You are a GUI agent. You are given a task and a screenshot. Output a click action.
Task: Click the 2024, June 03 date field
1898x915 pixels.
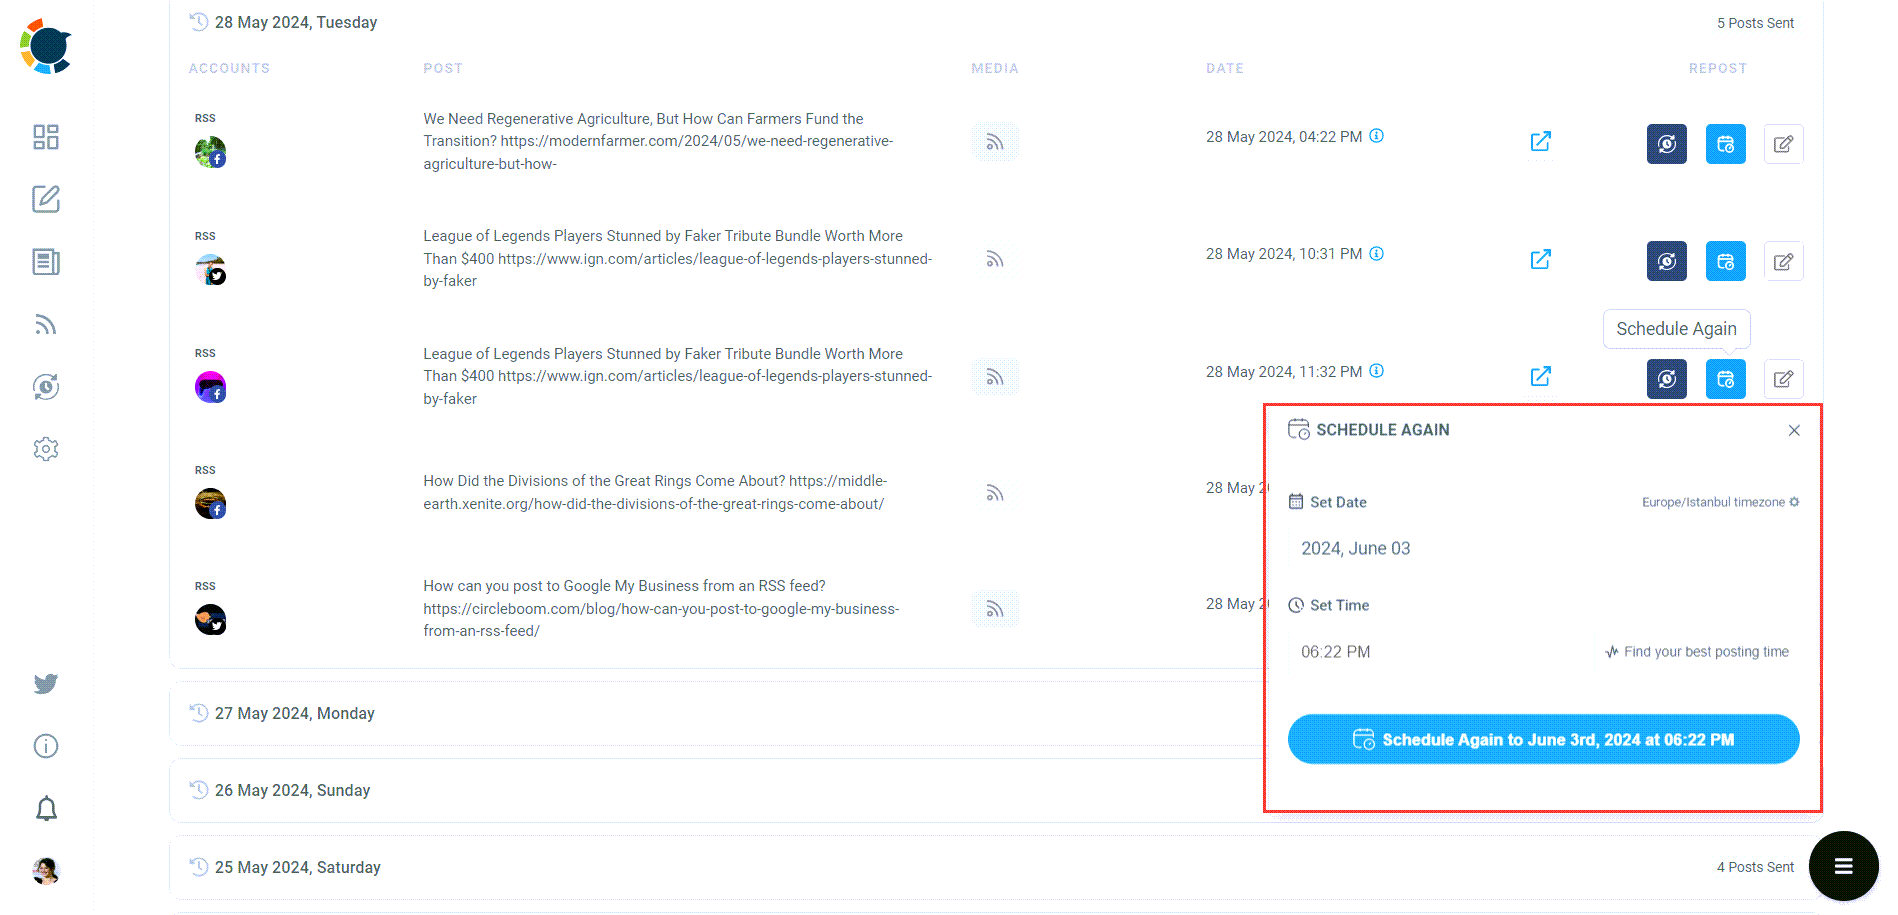(x=1356, y=548)
